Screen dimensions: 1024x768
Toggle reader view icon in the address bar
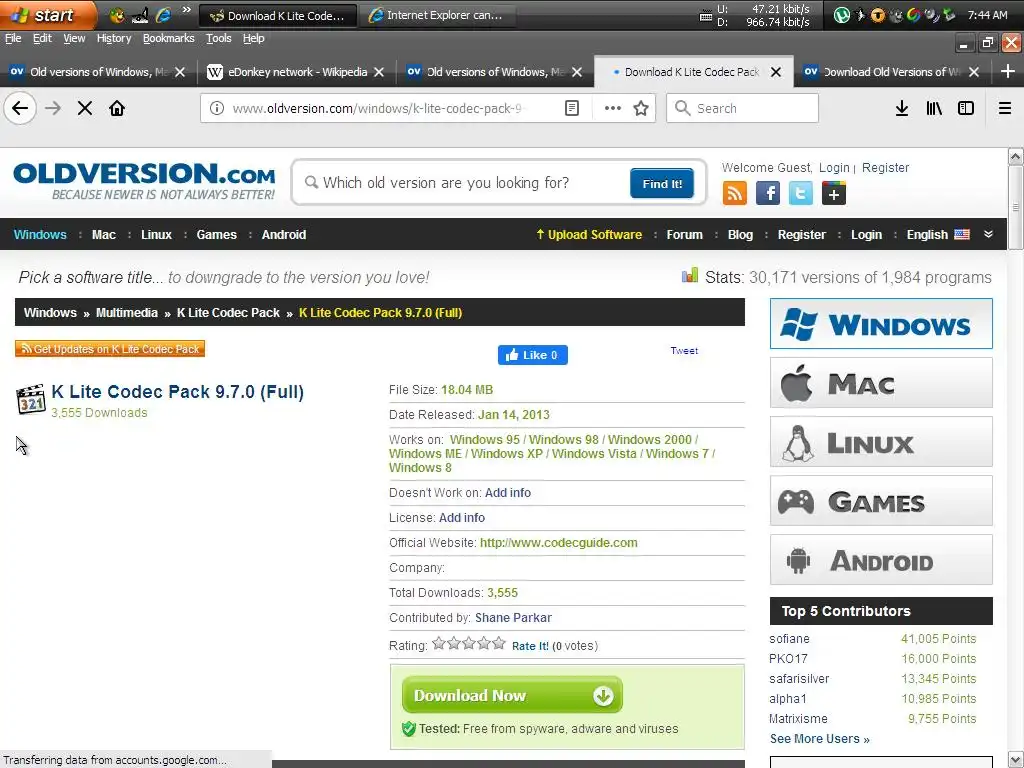[572, 108]
